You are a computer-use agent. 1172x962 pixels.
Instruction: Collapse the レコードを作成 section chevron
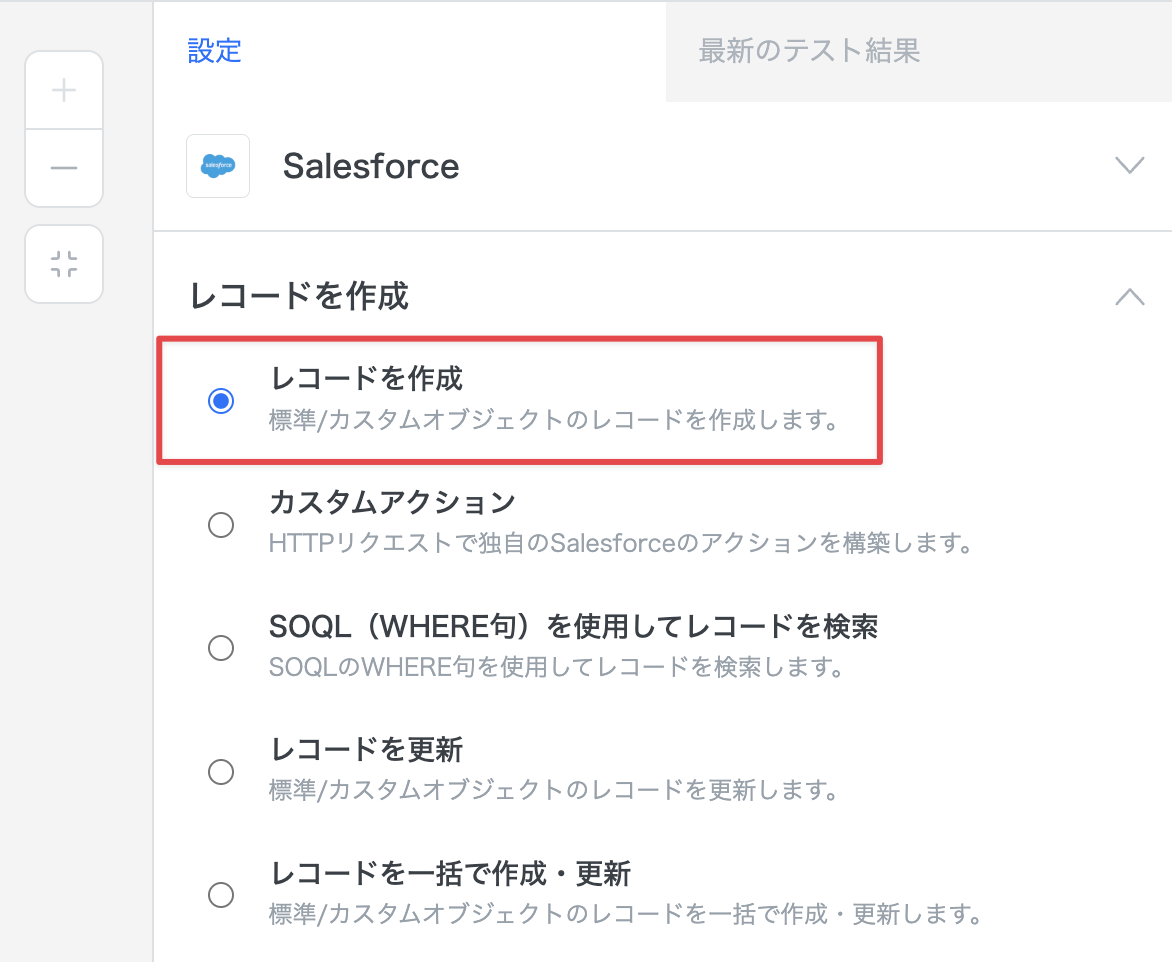(1129, 296)
